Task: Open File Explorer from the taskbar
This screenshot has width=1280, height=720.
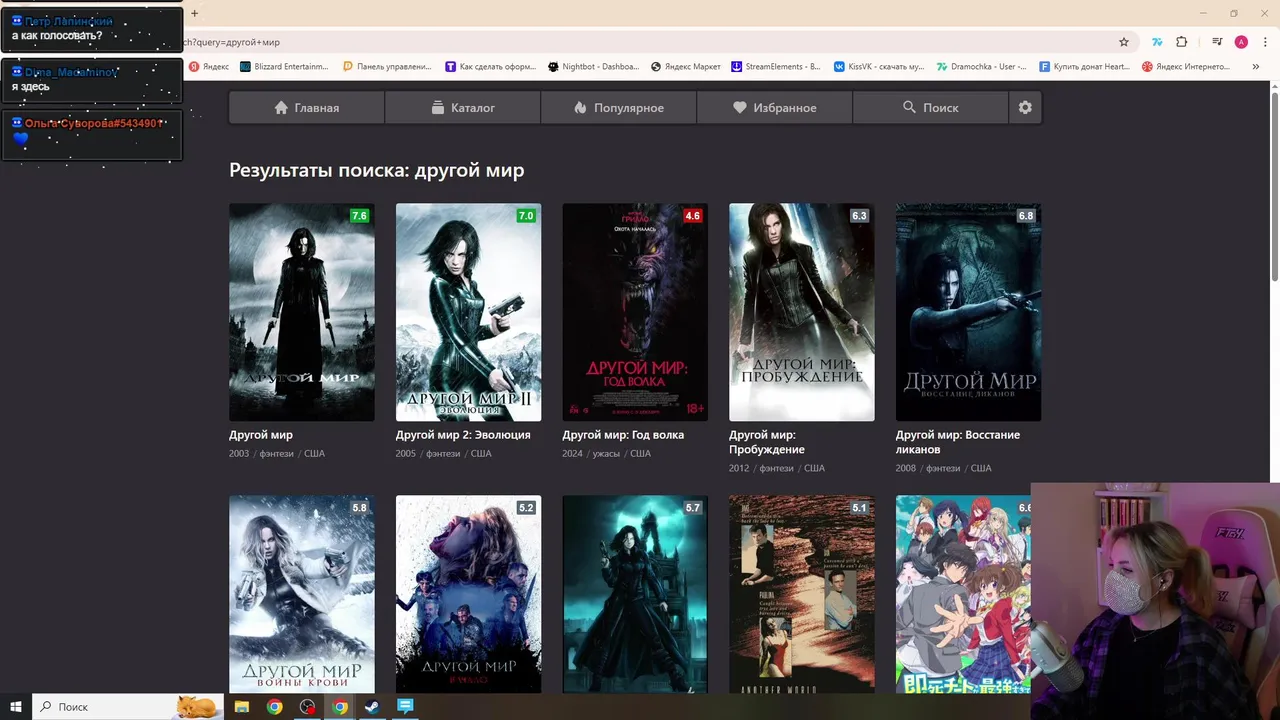Action: tap(242, 707)
